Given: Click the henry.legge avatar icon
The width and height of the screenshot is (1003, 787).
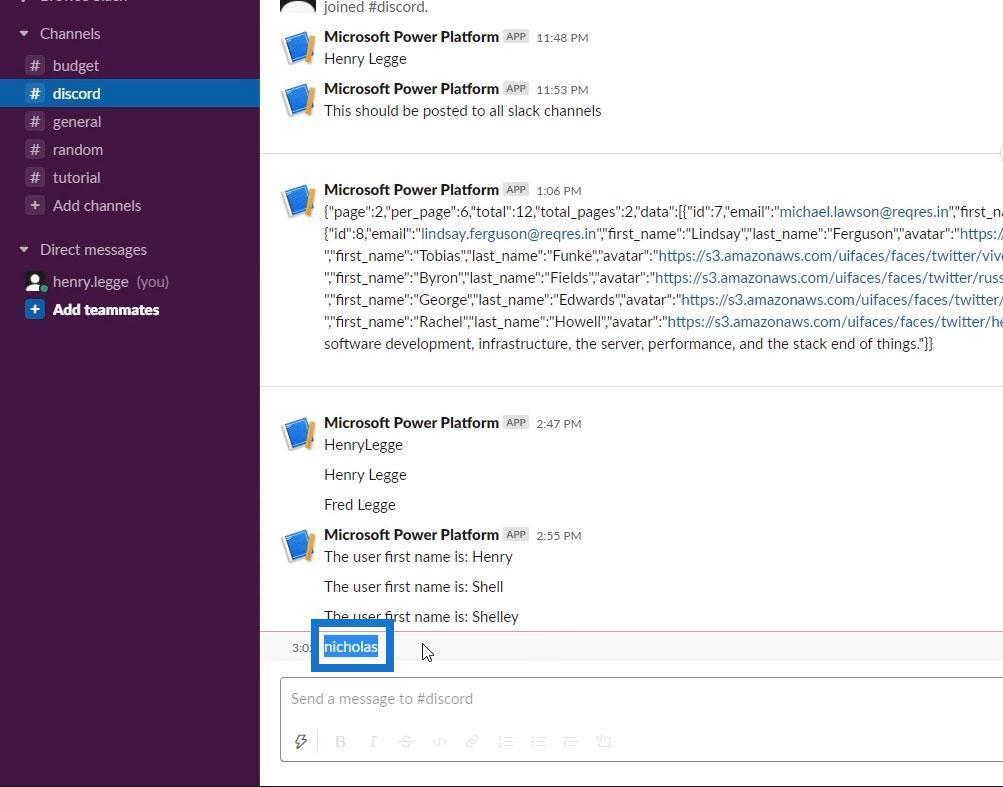Looking at the screenshot, I should click(x=35, y=282).
